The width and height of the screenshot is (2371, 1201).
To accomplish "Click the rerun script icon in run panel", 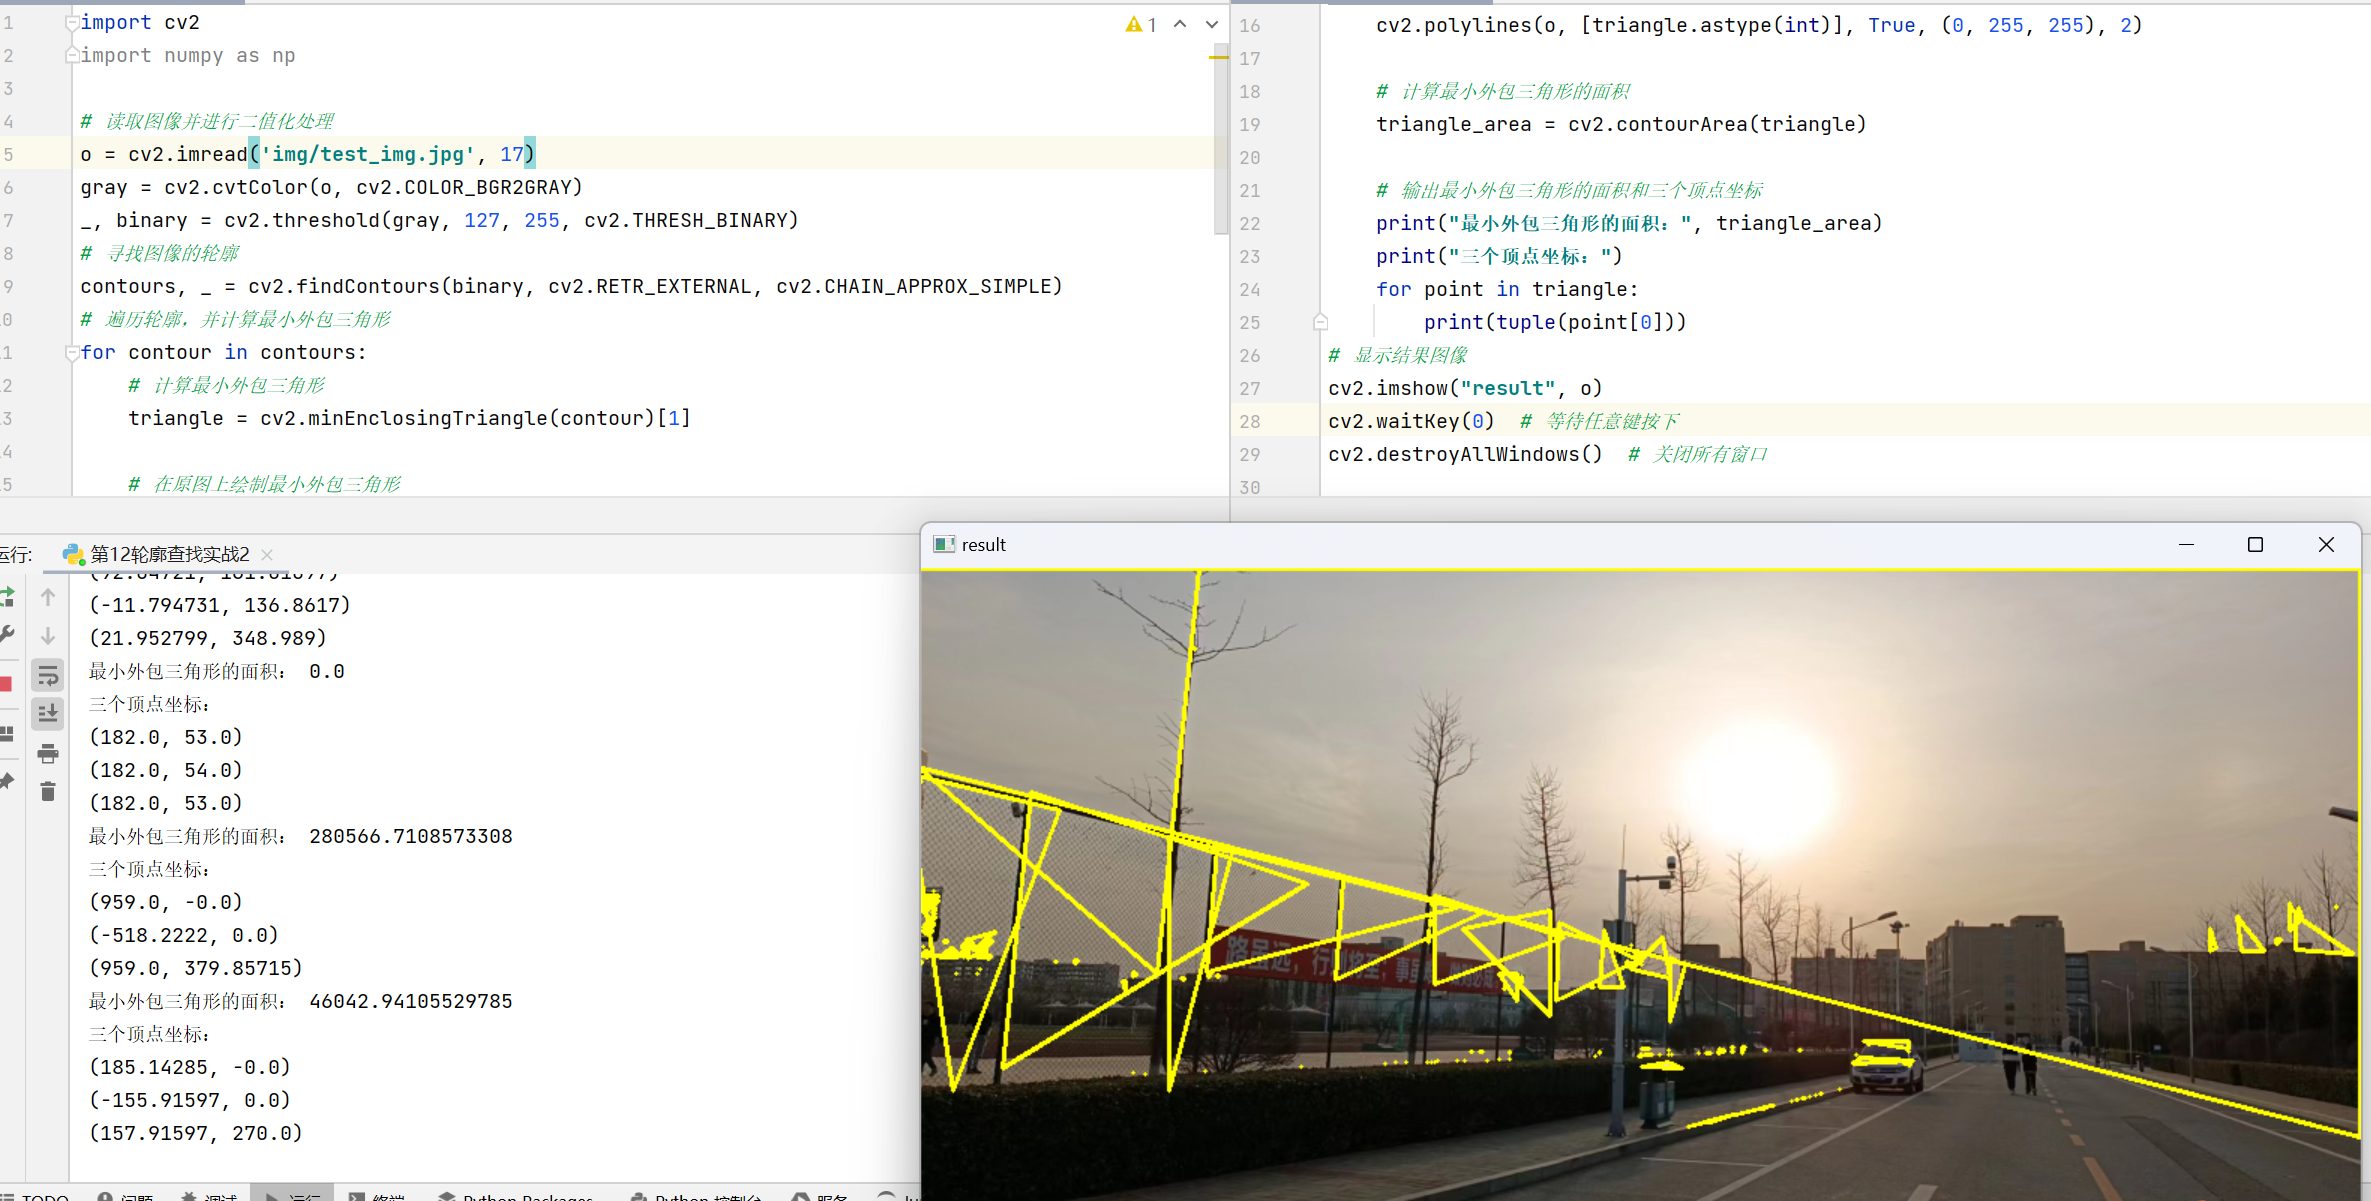I will coord(7,597).
